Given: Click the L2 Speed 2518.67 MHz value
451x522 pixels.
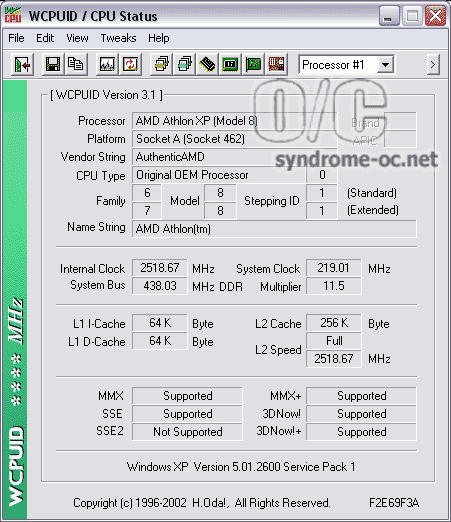Looking at the screenshot, I should pyautogui.click(x=334, y=359).
